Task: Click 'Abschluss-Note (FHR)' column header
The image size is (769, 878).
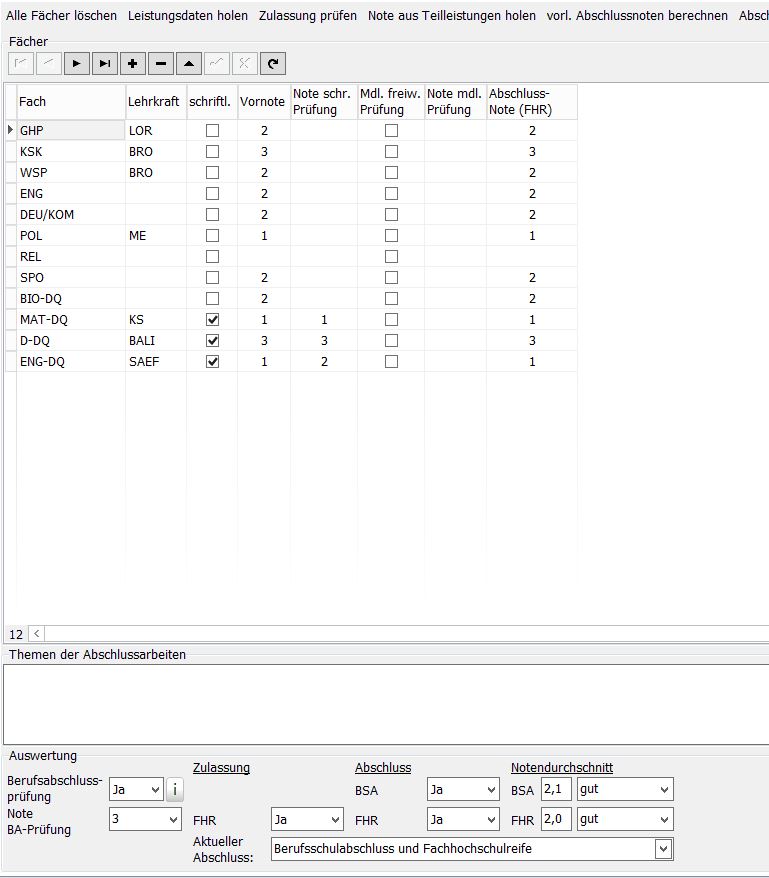Action: click(532, 102)
